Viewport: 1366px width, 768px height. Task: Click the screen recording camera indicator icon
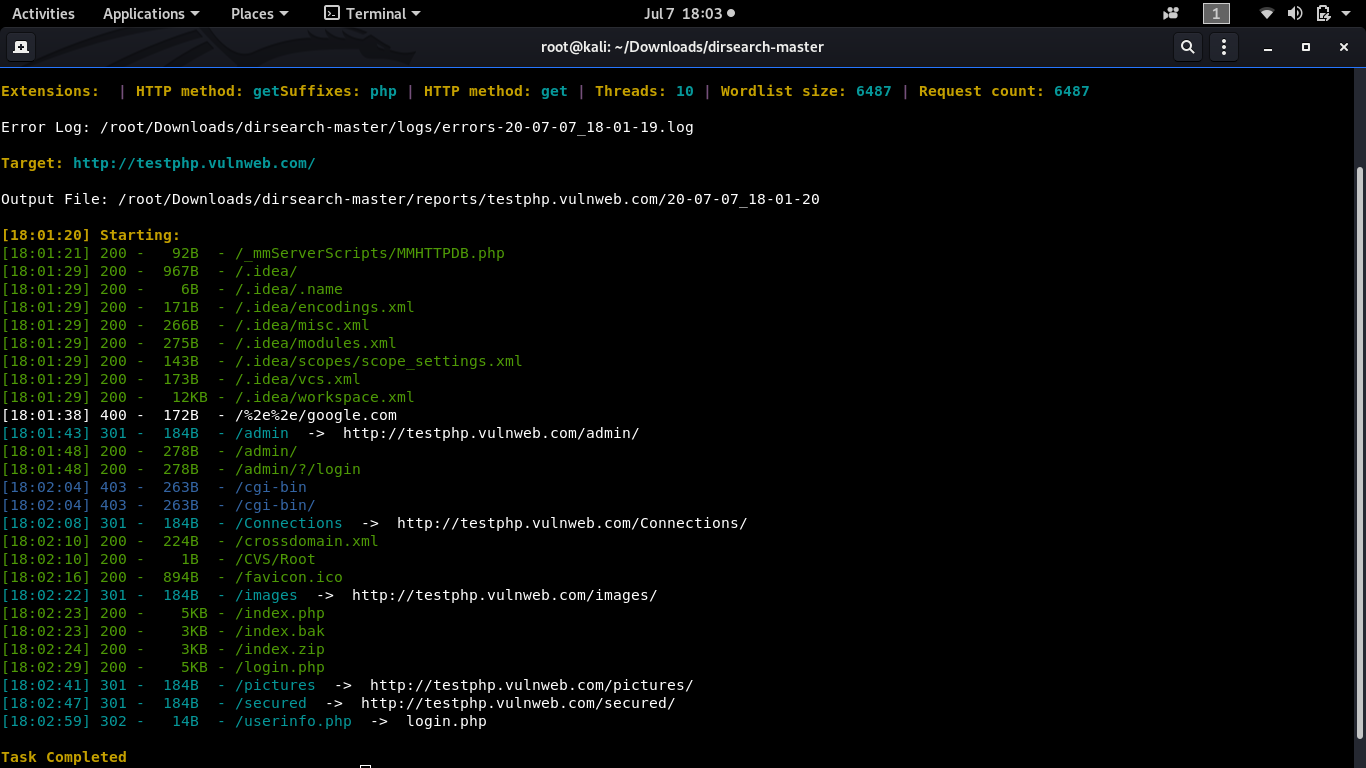1171,14
